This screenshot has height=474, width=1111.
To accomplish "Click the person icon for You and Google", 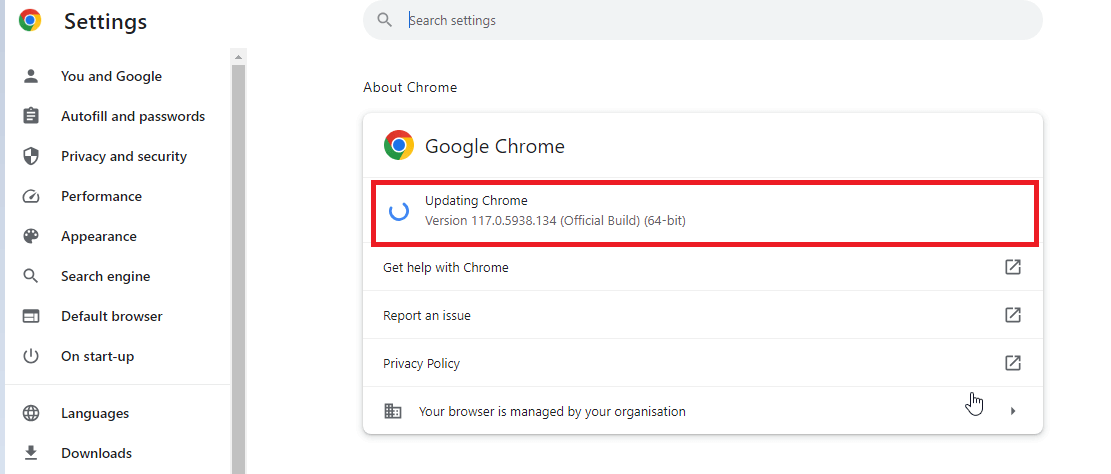I will (x=30, y=77).
